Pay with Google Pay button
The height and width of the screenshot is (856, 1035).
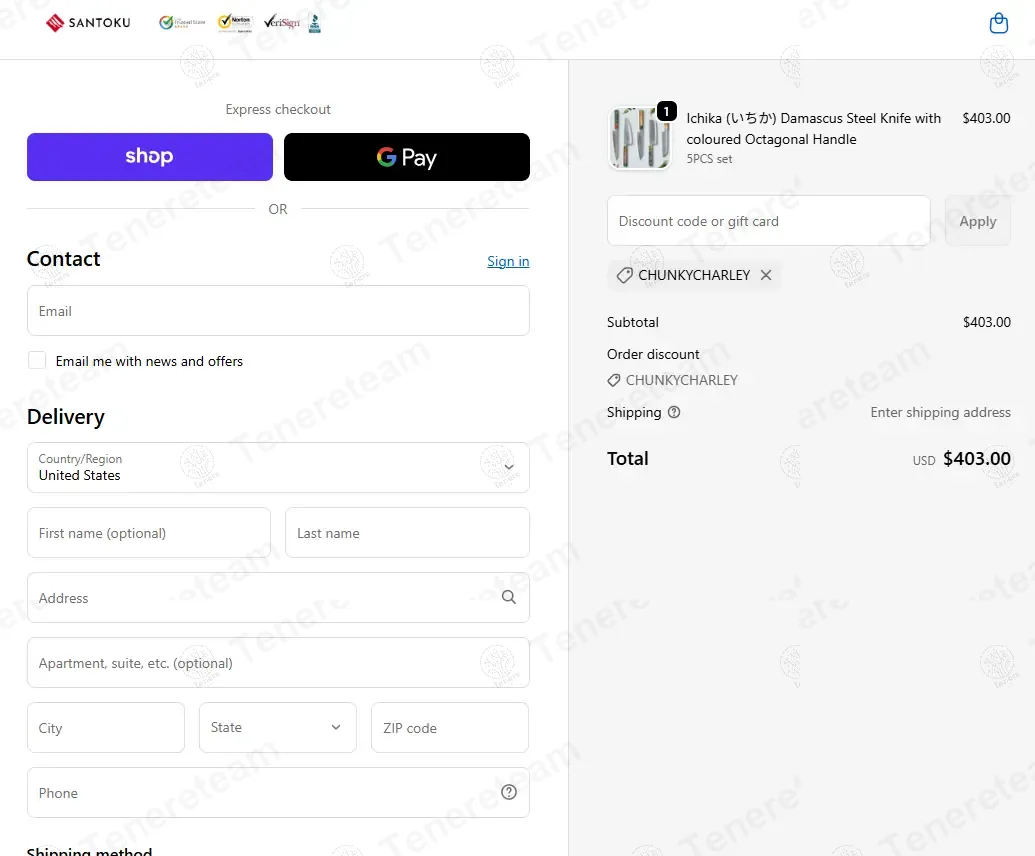(407, 157)
